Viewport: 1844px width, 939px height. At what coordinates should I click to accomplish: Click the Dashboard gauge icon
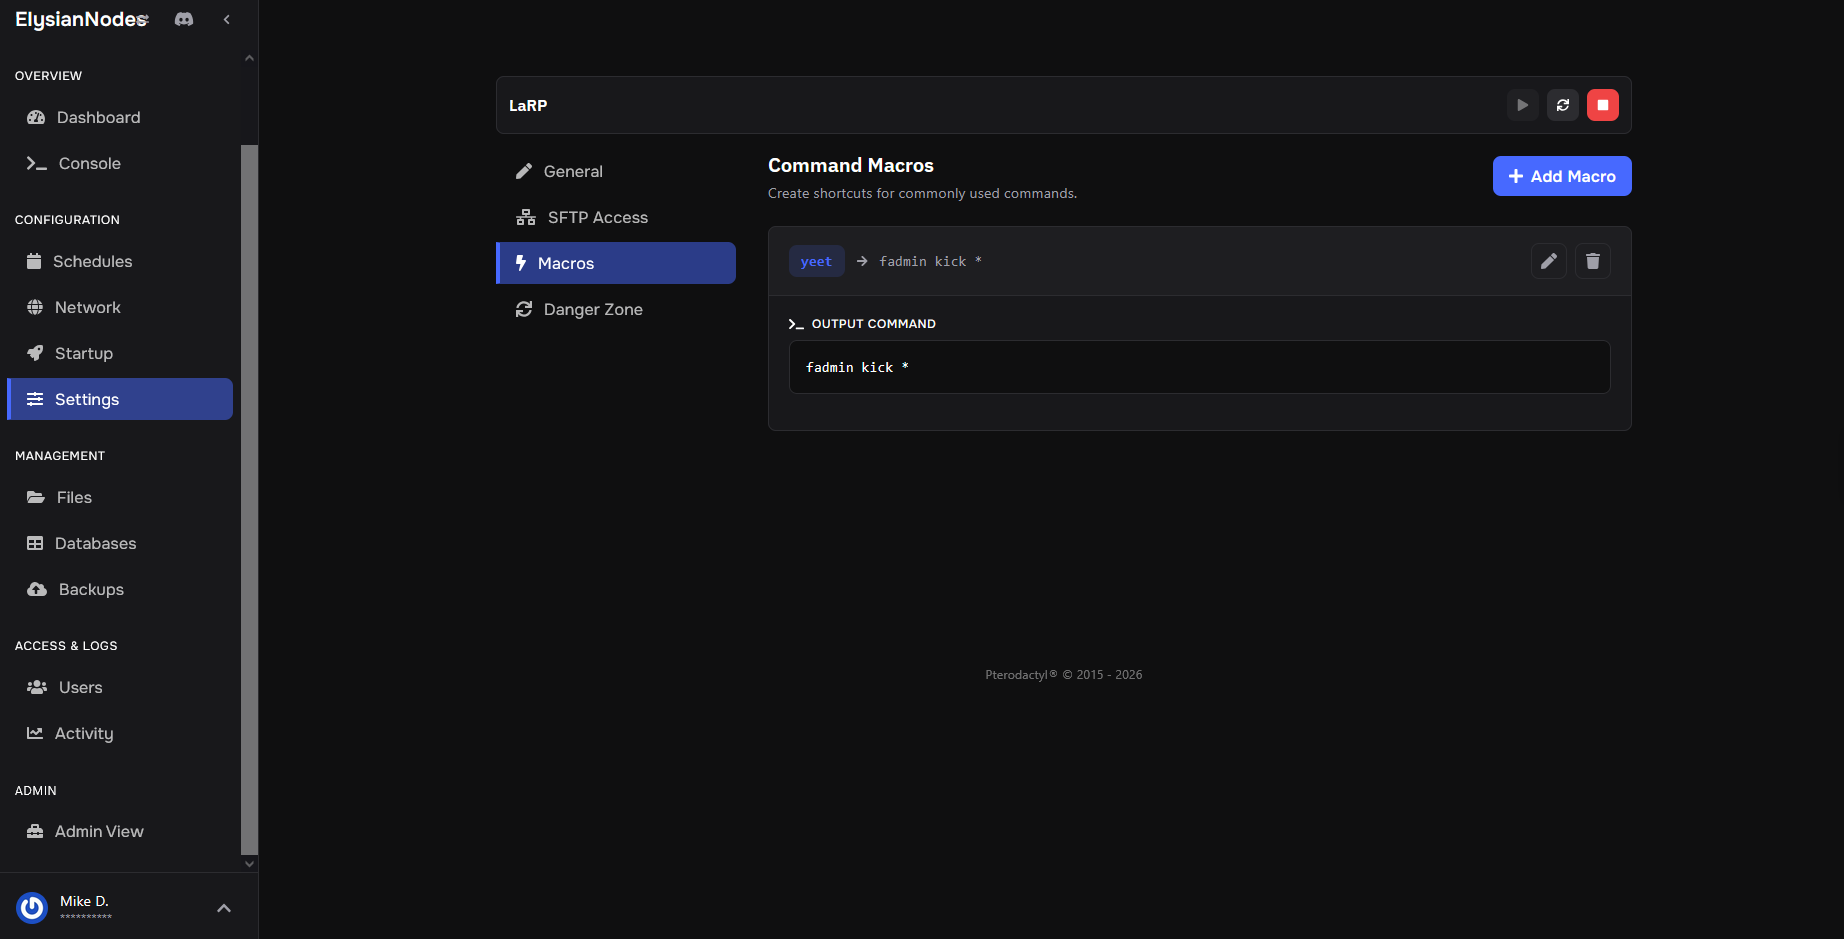pos(36,117)
